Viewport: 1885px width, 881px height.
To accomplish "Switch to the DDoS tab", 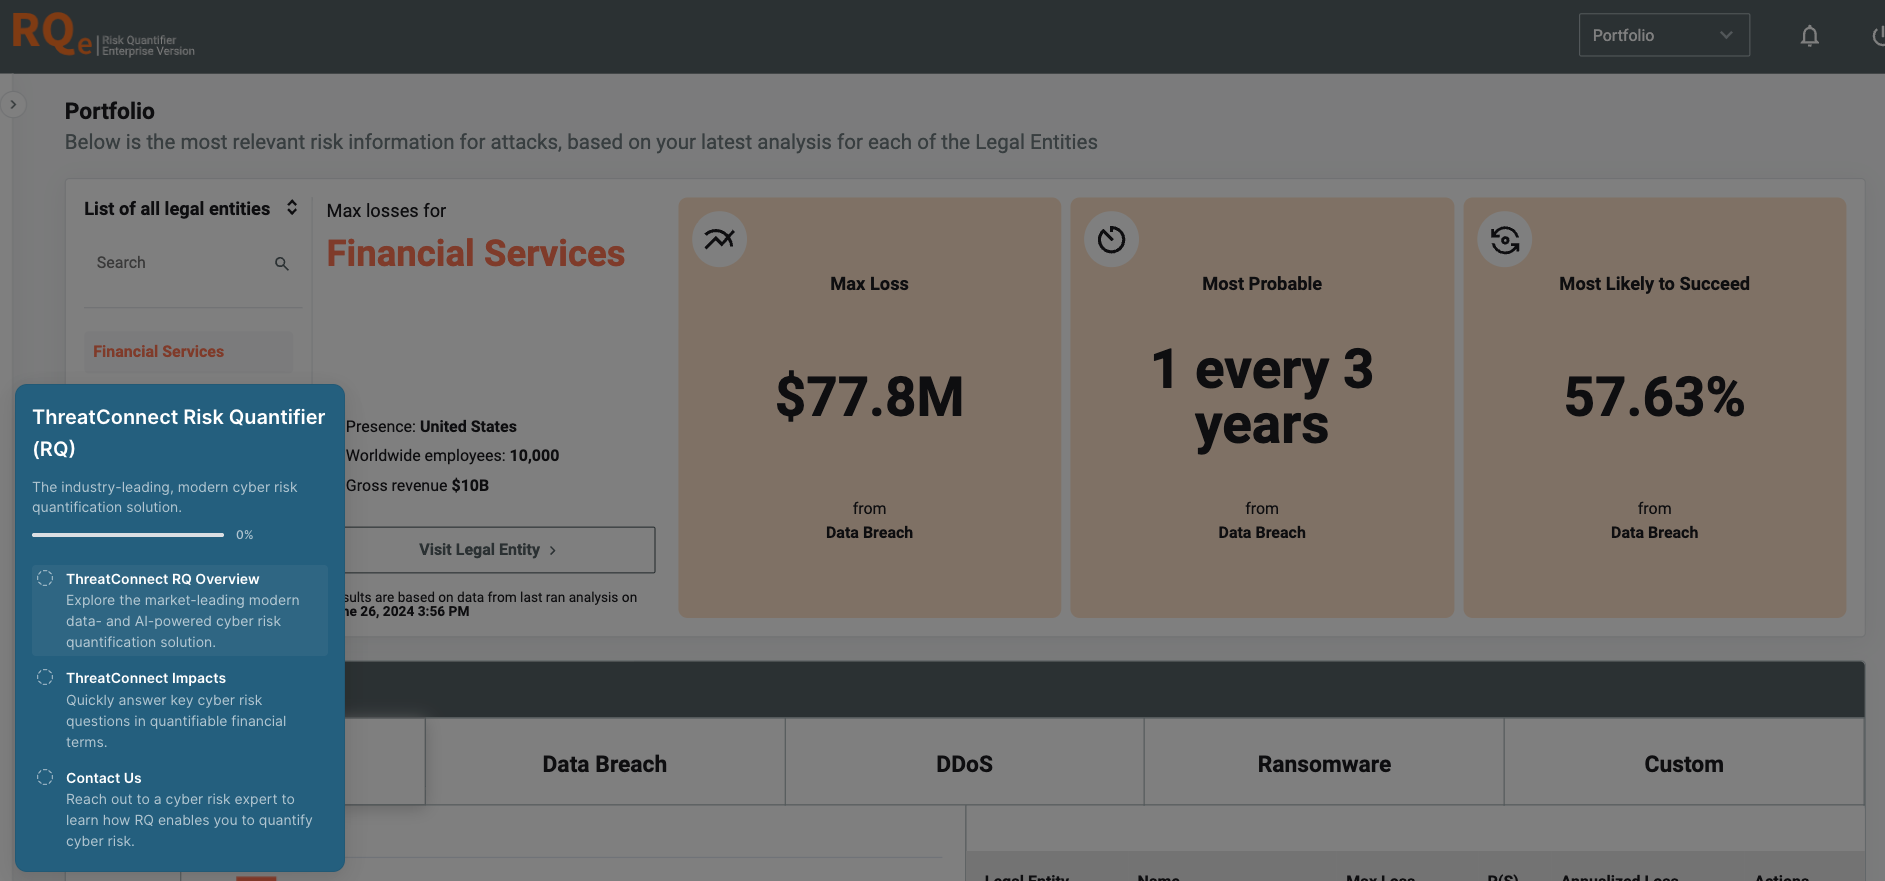I will pyautogui.click(x=965, y=763).
